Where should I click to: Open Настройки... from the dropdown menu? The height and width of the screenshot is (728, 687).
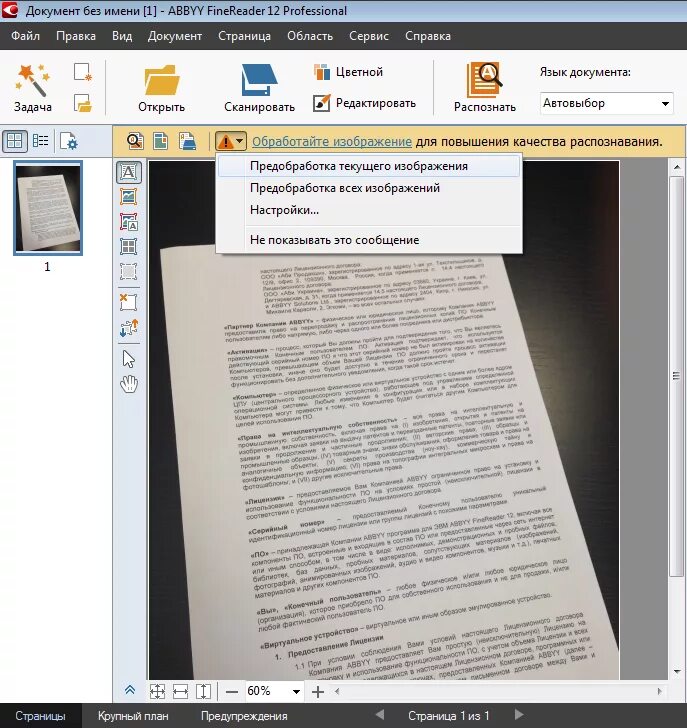[369, 210]
